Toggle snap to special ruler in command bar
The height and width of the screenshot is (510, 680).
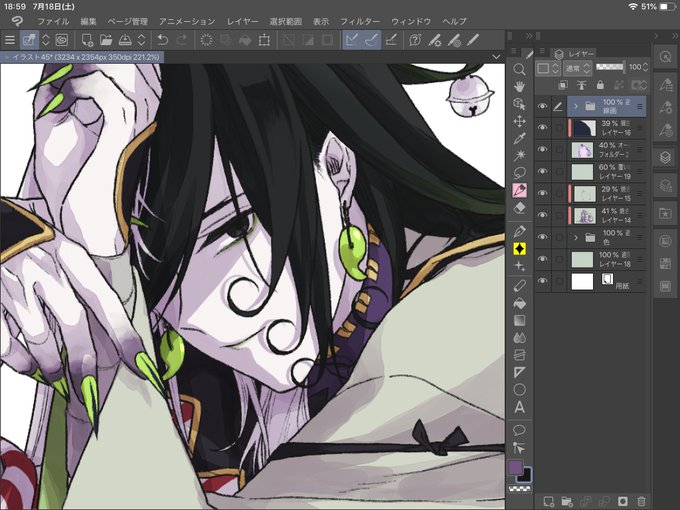[x=371, y=40]
